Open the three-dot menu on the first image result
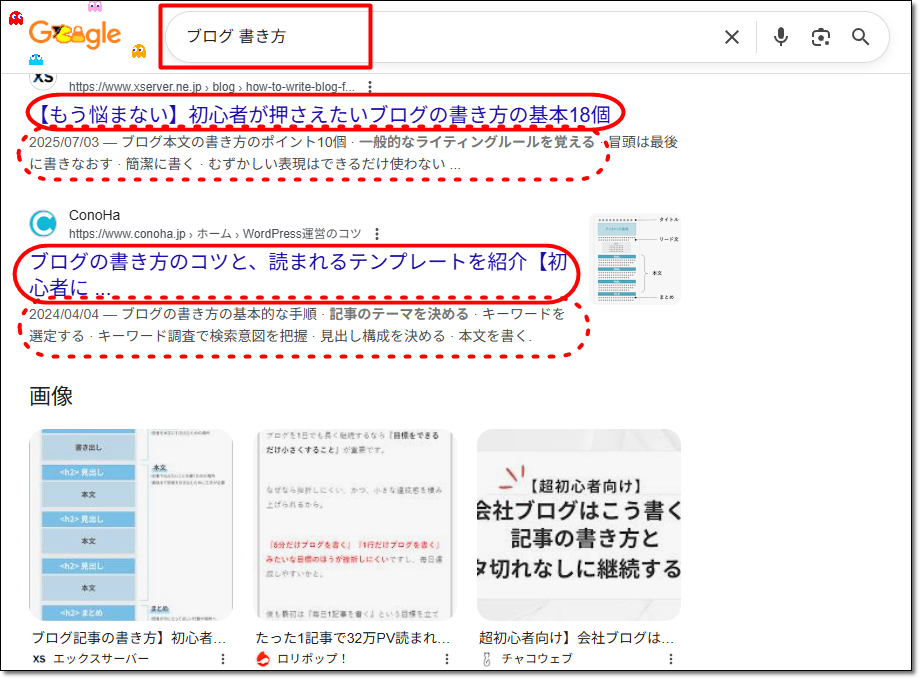Viewport: 920px width, 679px height. click(x=222, y=658)
